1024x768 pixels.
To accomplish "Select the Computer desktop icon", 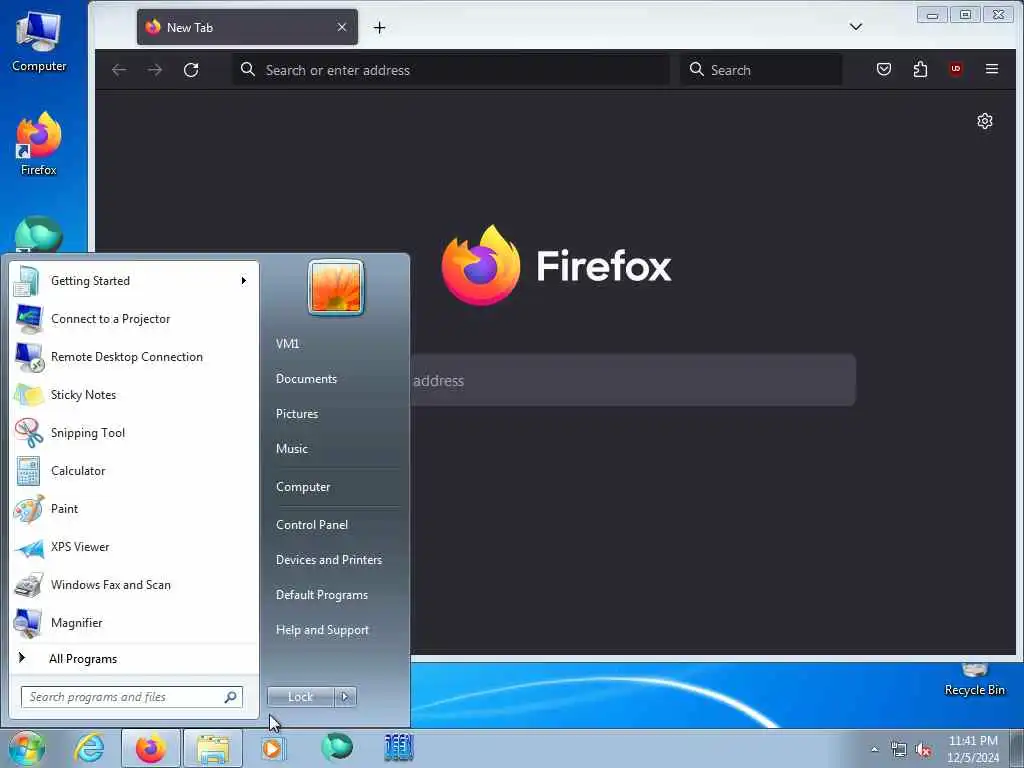I will (x=39, y=40).
